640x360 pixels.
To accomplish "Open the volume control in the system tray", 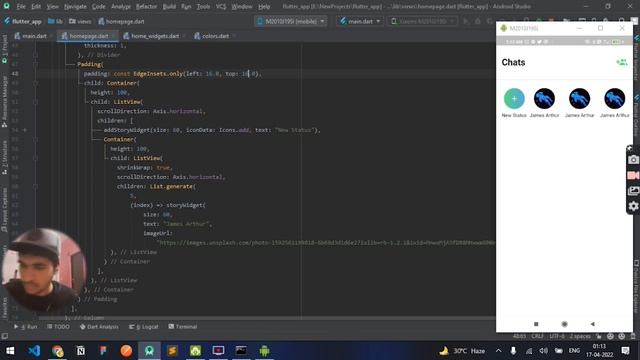I will click(543, 351).
